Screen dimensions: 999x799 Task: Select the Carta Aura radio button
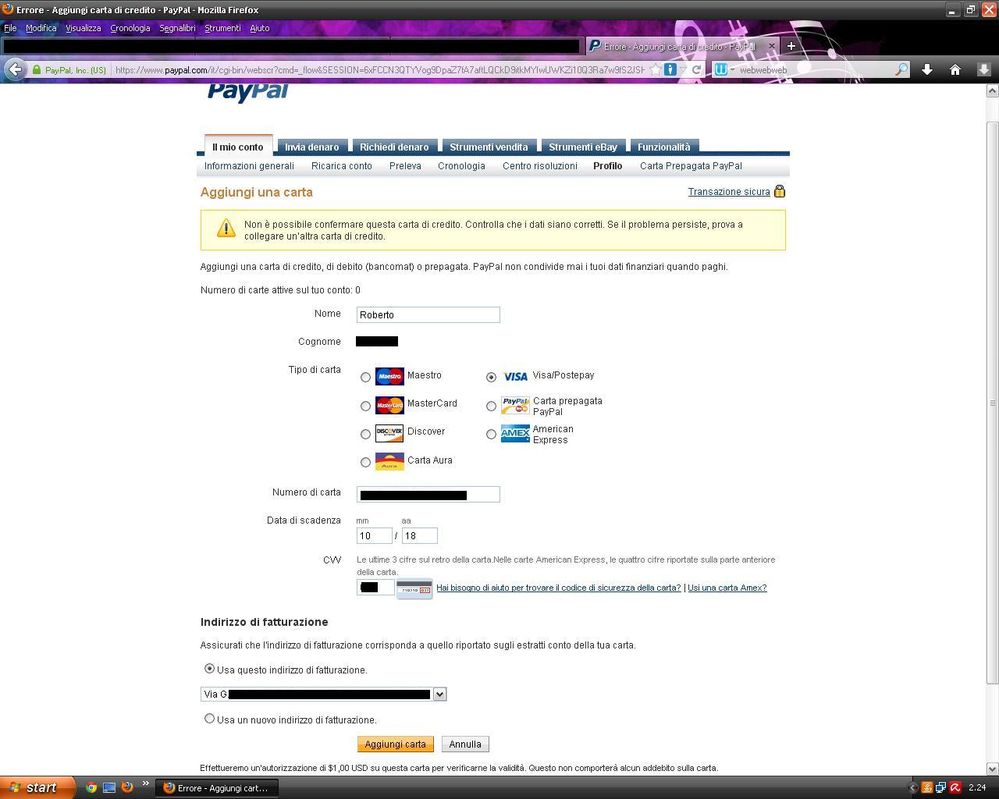pos(365,462)
